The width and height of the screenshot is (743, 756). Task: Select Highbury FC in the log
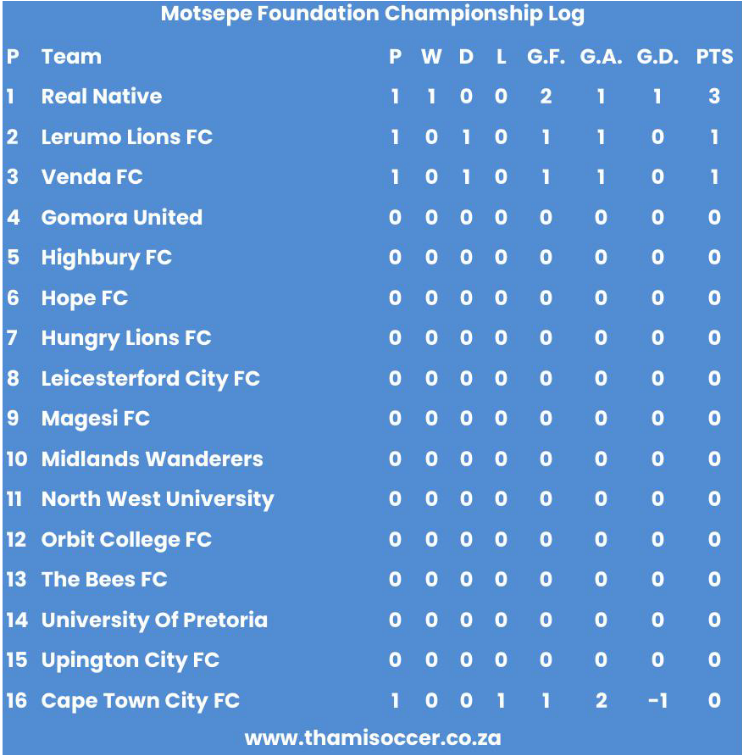[x=107, y=258]
